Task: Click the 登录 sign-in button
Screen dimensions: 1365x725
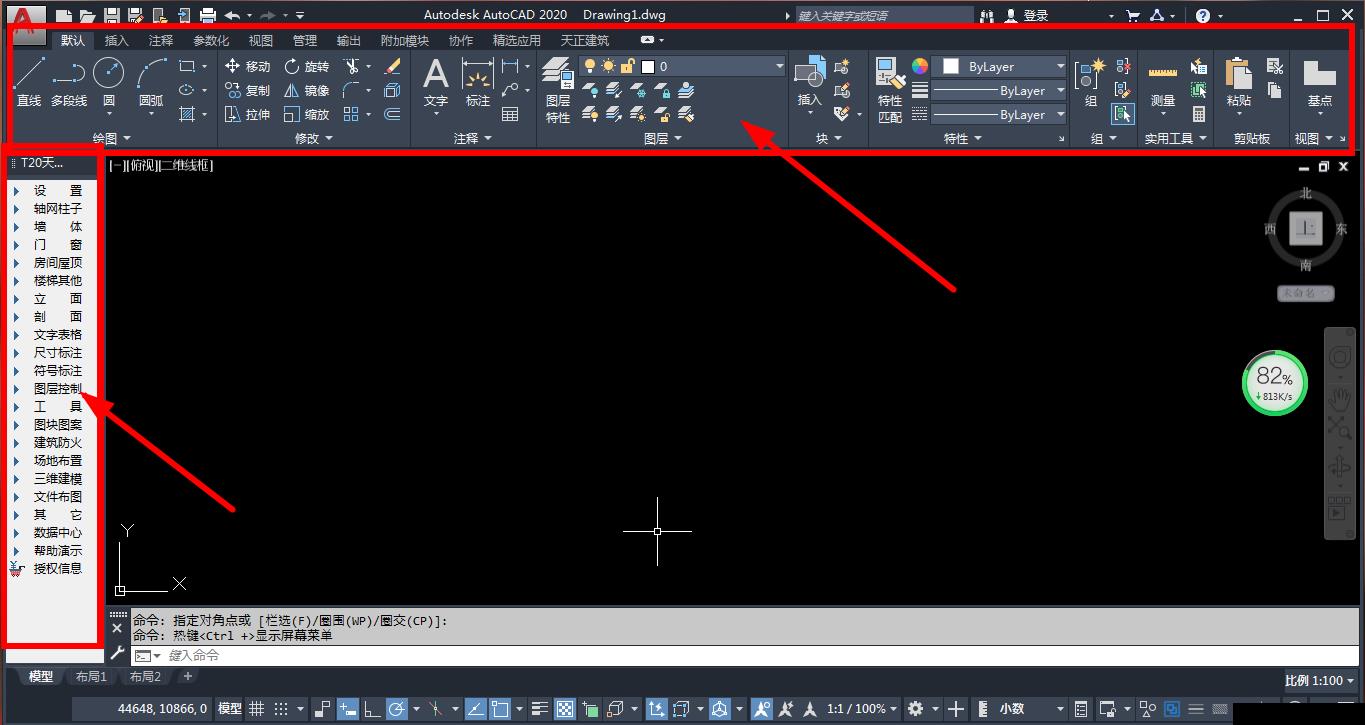Action: [1035, 15]
